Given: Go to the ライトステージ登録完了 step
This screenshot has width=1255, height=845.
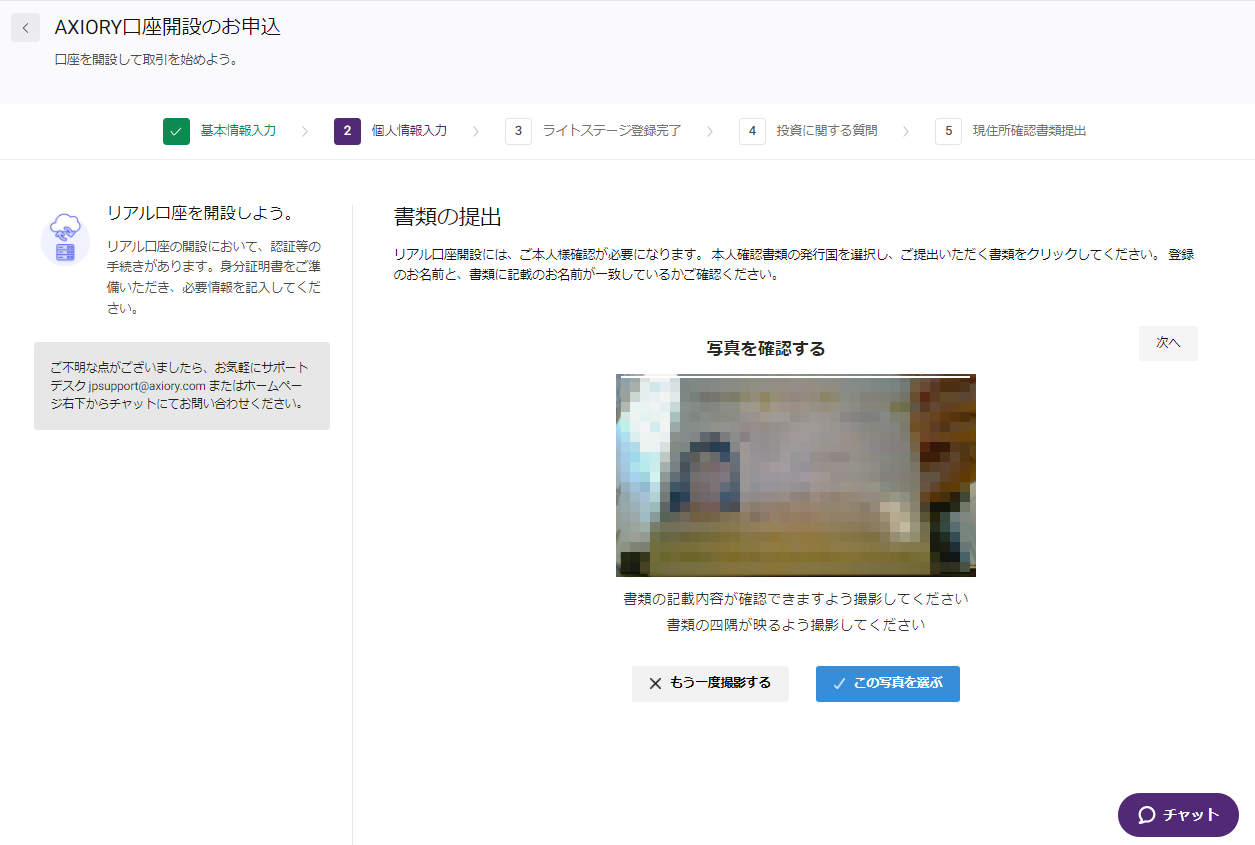Looking at the screenshot, I should (611, 131).
